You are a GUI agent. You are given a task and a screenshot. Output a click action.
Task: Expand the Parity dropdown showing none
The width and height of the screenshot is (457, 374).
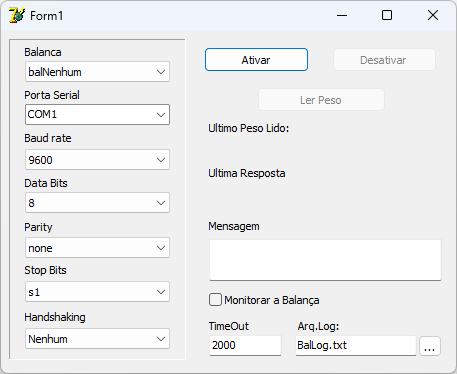(x=97, y=248)
